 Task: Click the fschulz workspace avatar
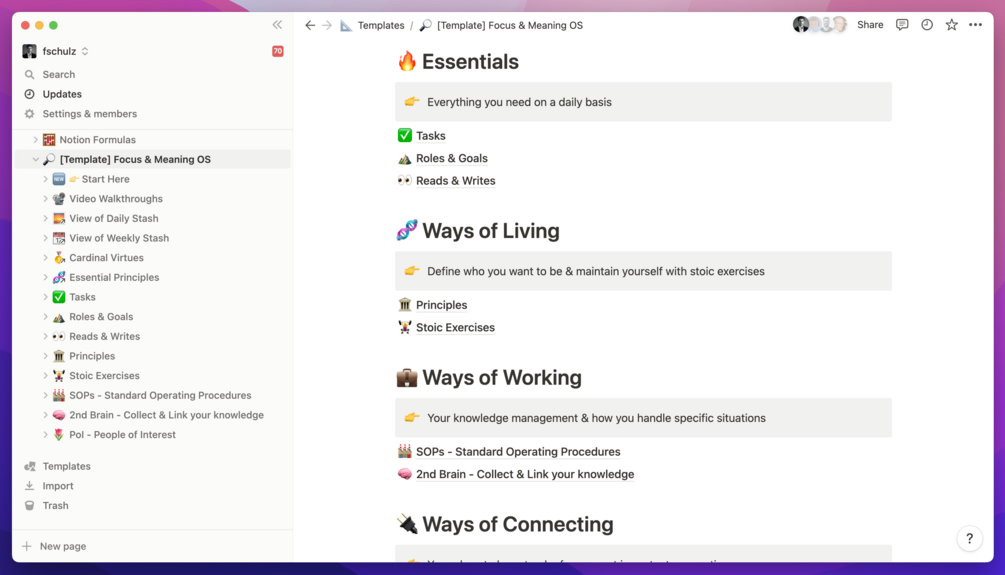point(29,51)
